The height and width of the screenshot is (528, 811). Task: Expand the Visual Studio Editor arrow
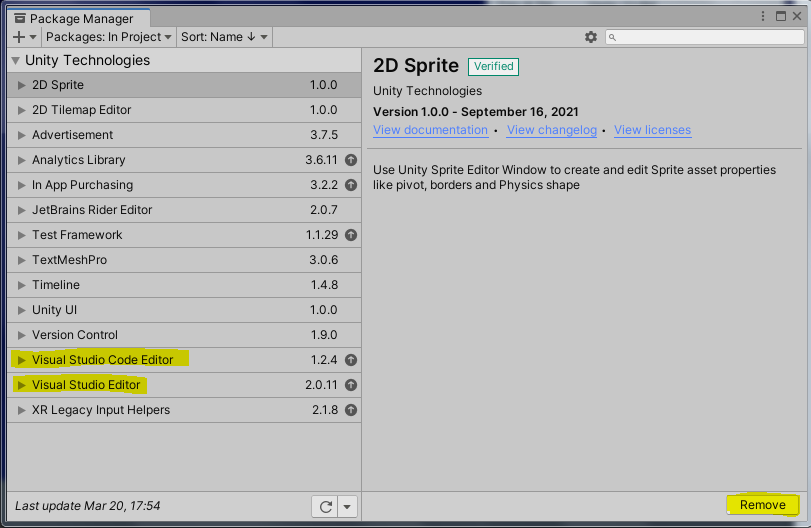(x=21, y=385)
